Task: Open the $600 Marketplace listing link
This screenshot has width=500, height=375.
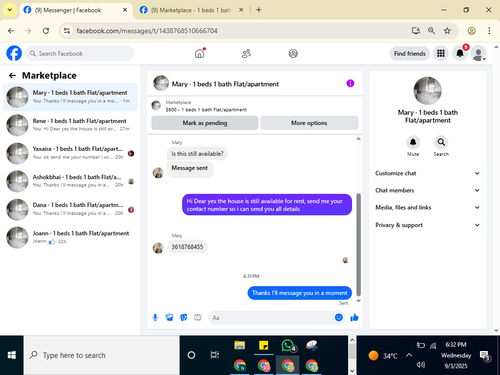Action: point(206,110)
